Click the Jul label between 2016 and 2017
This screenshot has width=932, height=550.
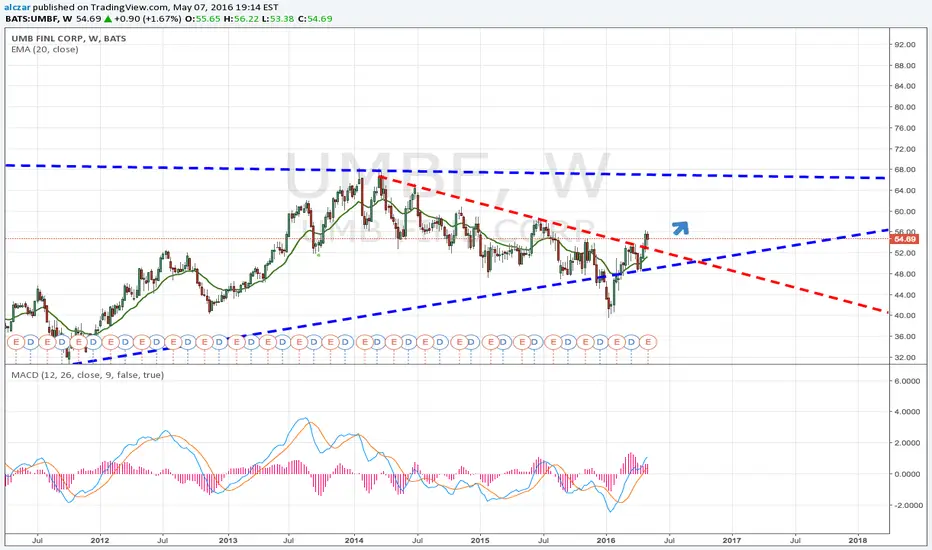pyautogui.click(x=669, y=540)
